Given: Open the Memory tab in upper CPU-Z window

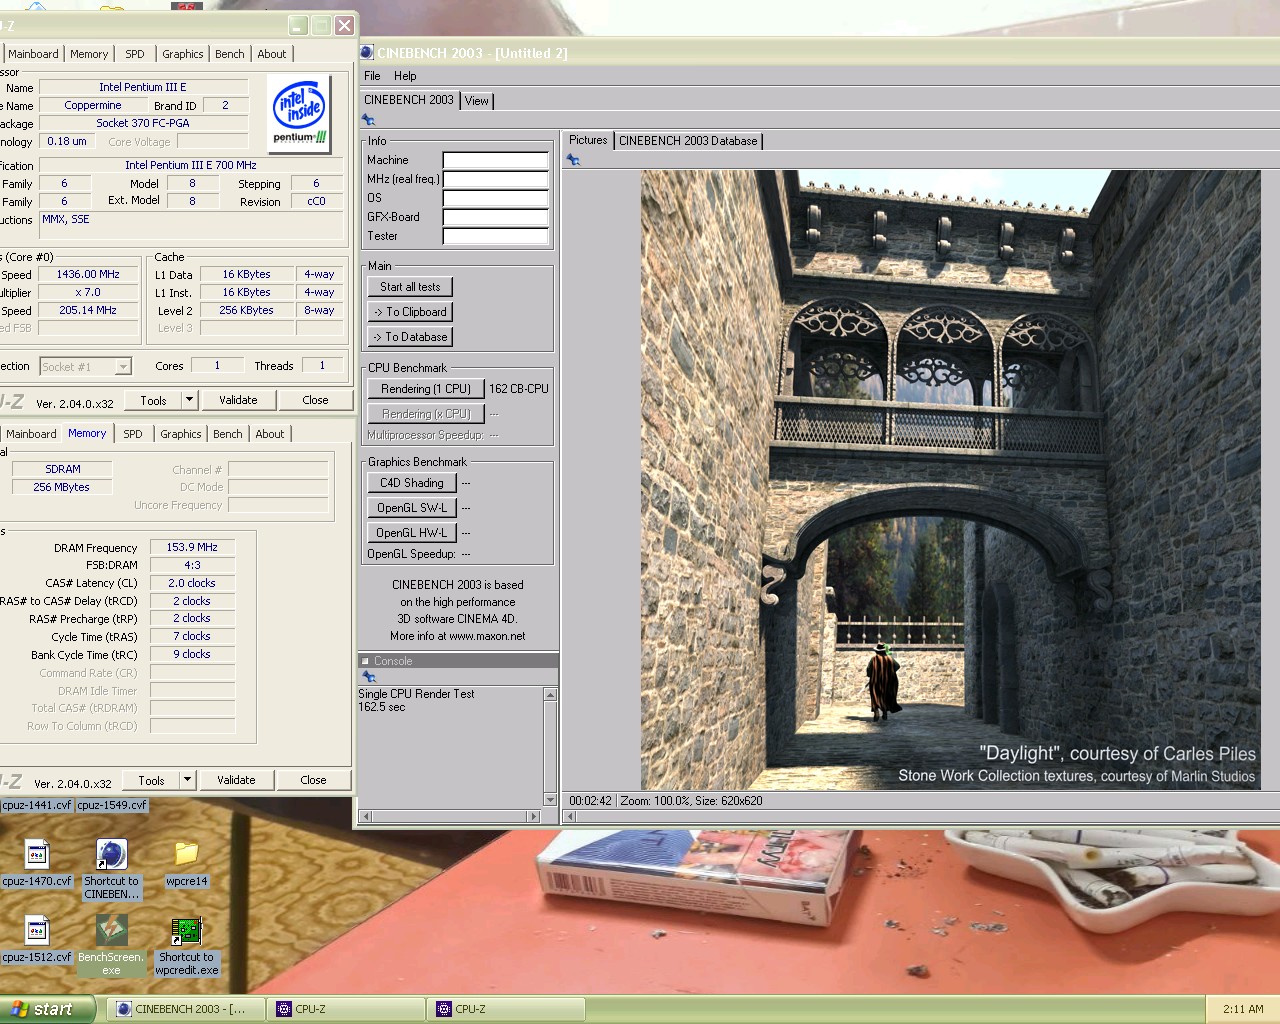Looking at the screenshot, I should click(x=89, y=54).
